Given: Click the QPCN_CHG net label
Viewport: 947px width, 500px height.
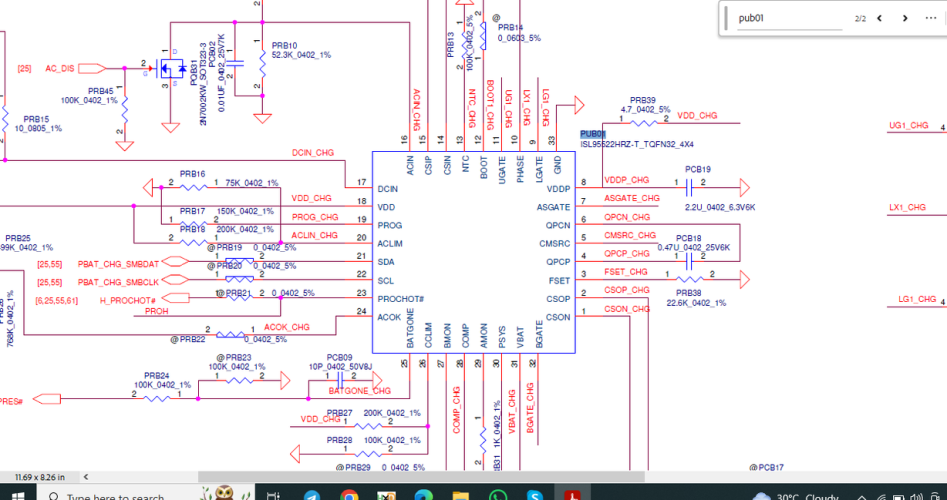Looking at the screenshot, I should coord(627,217).
